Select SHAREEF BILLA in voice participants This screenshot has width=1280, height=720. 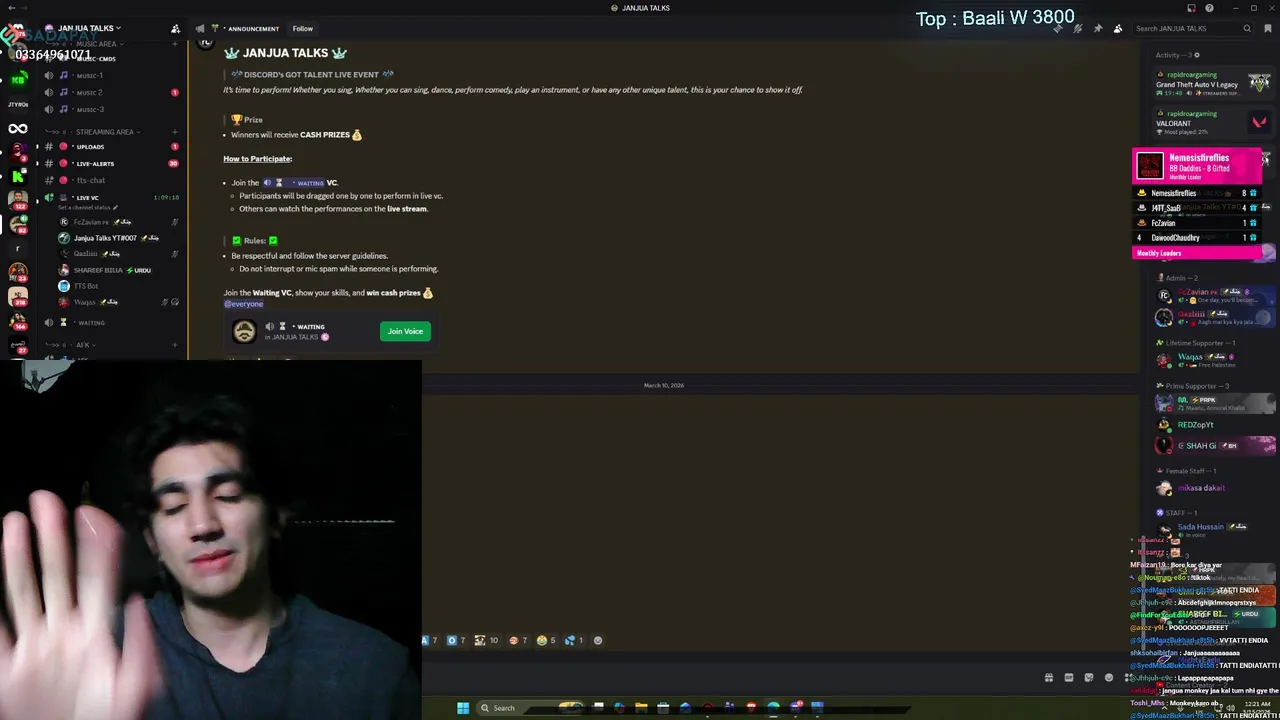point(116,270)
